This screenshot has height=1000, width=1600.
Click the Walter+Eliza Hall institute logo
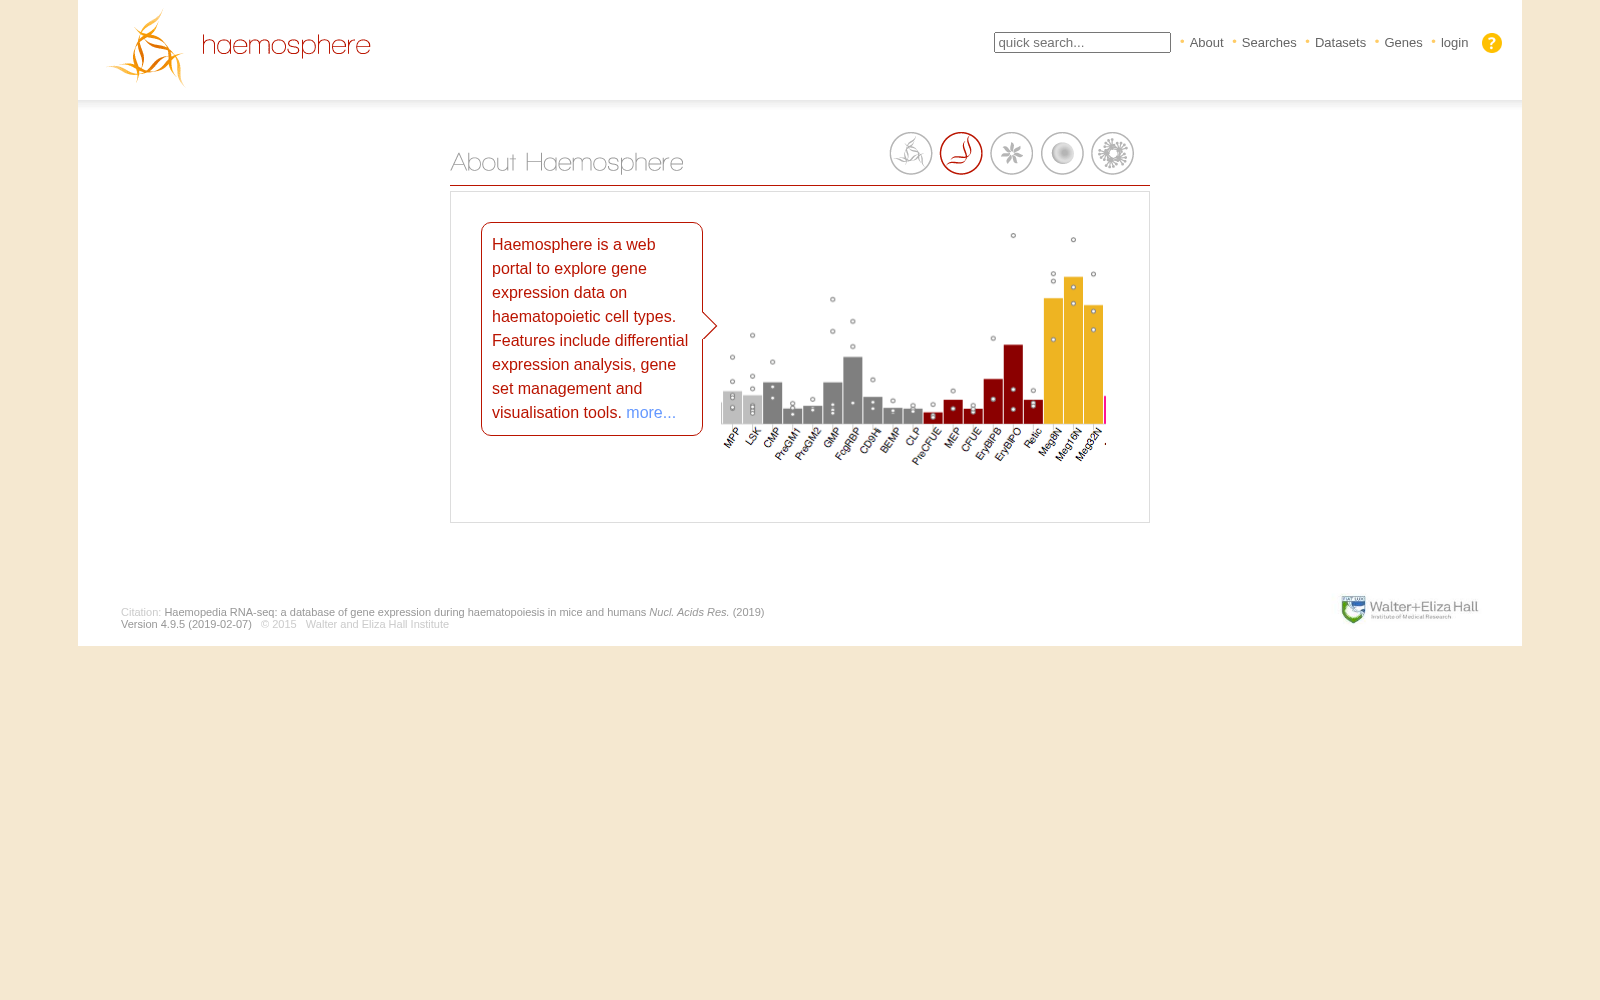(x=1410, y=609)
